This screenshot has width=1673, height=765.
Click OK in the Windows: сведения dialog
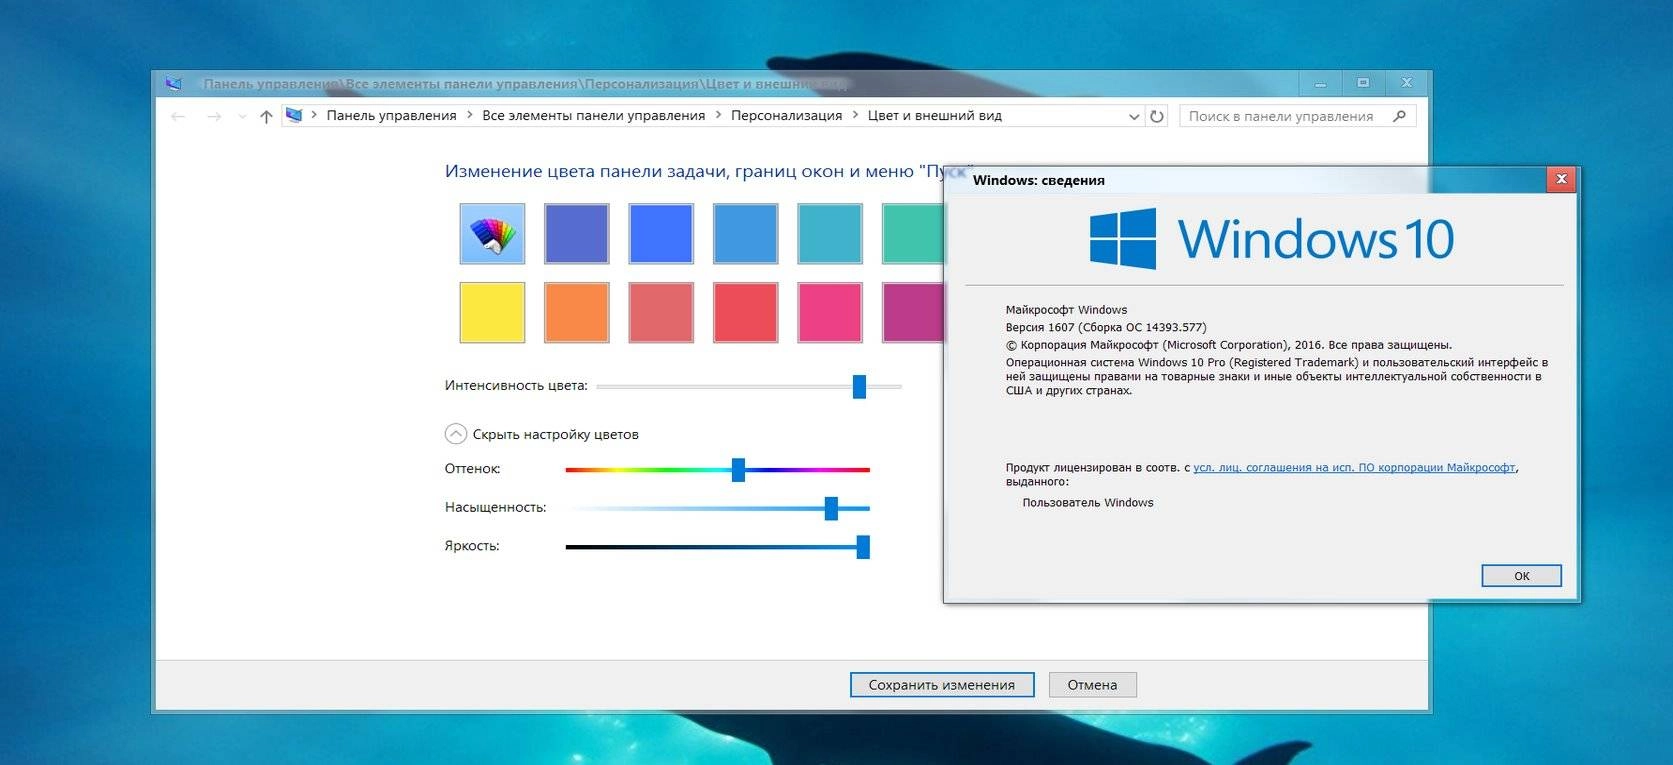click(1521, 575)
